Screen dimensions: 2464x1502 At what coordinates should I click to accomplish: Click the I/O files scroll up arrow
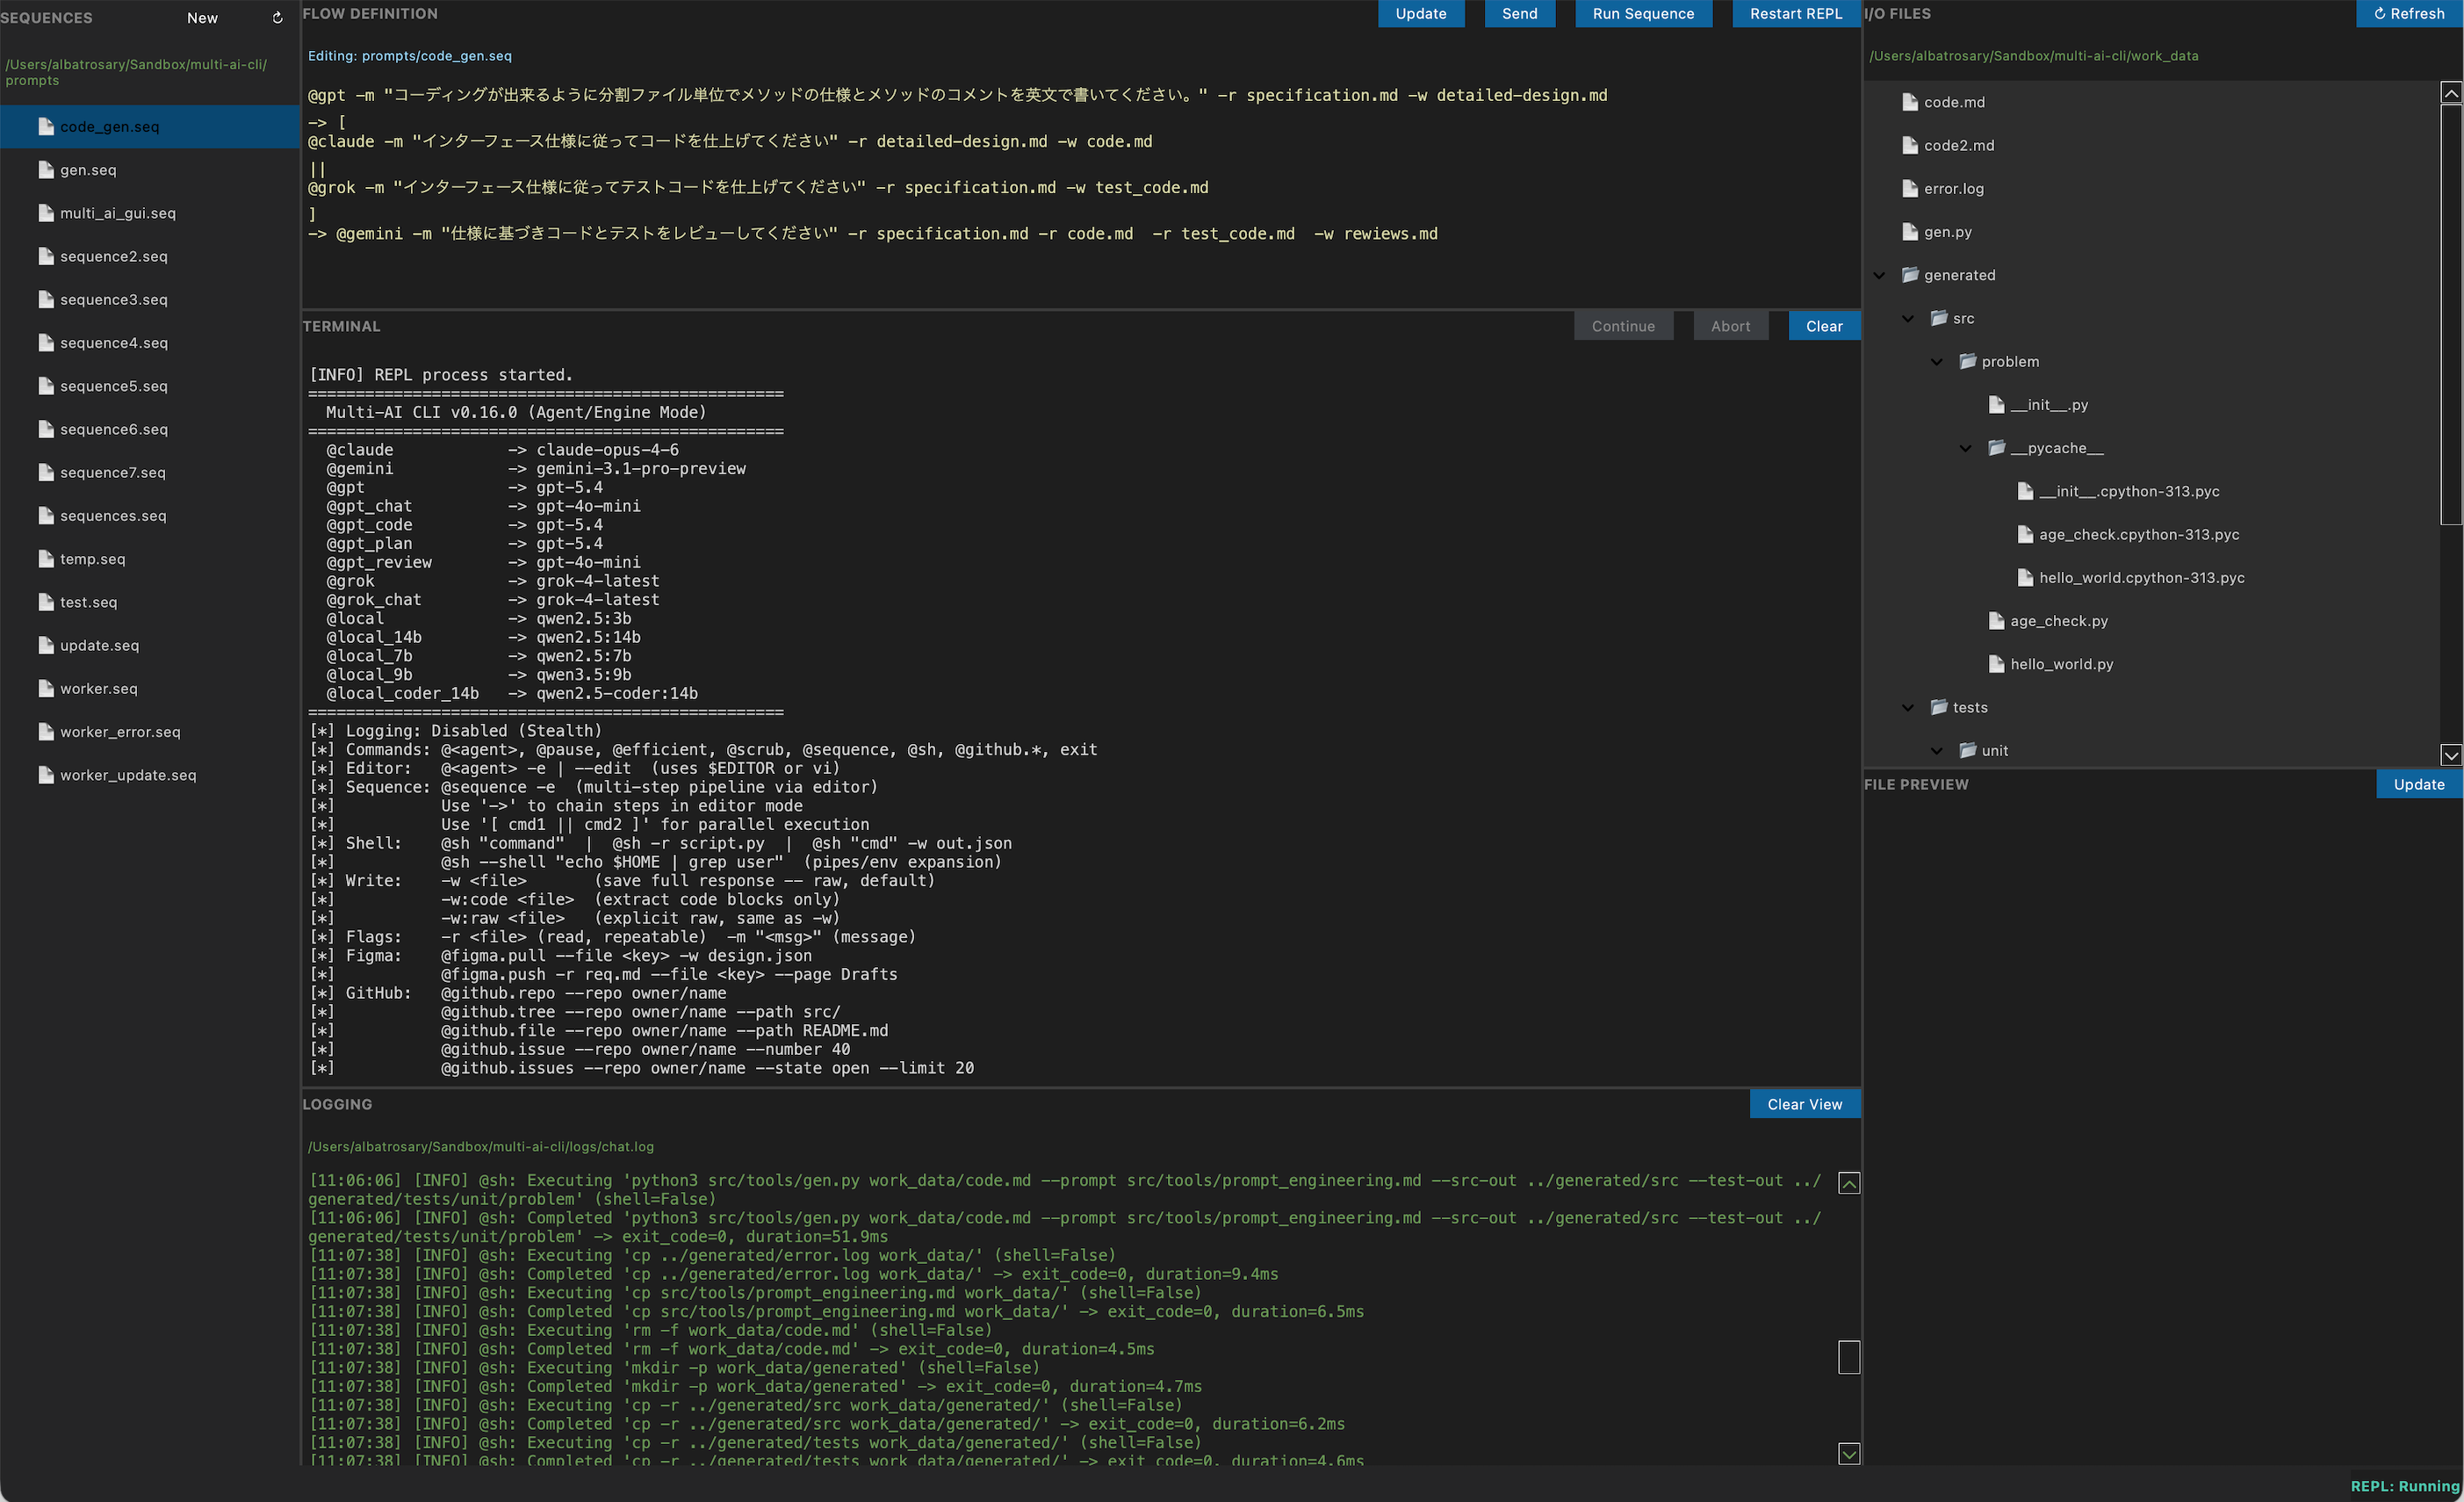(x=2451, y=93)
